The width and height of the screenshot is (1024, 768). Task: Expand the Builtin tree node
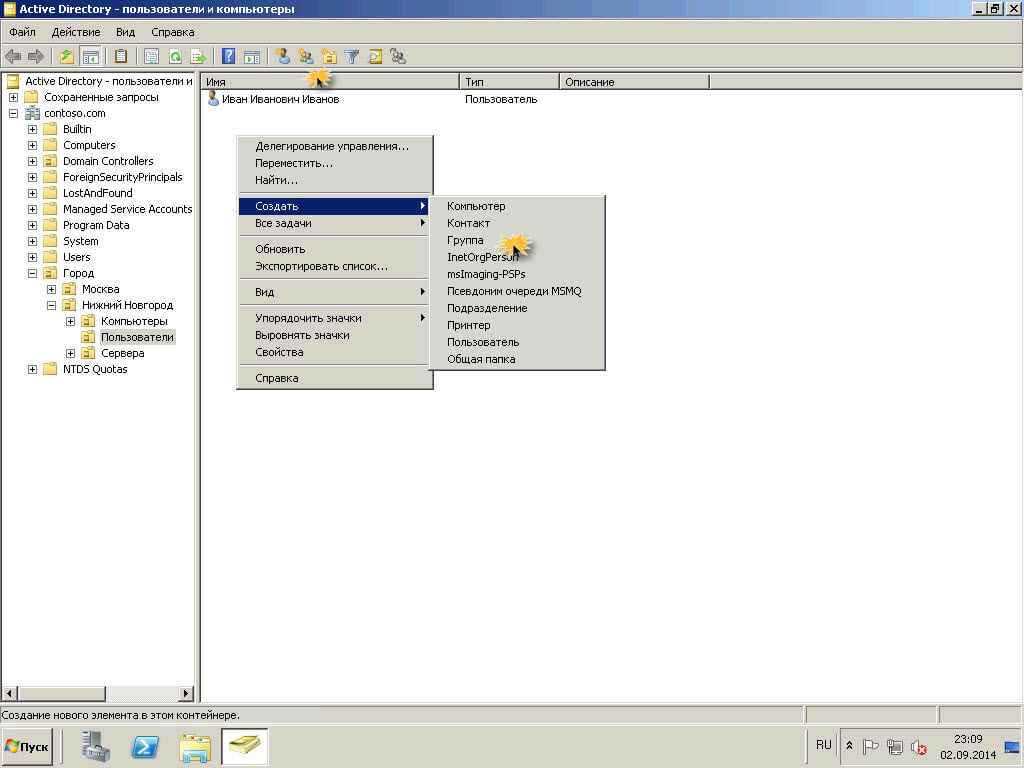(x=32, y=129)
